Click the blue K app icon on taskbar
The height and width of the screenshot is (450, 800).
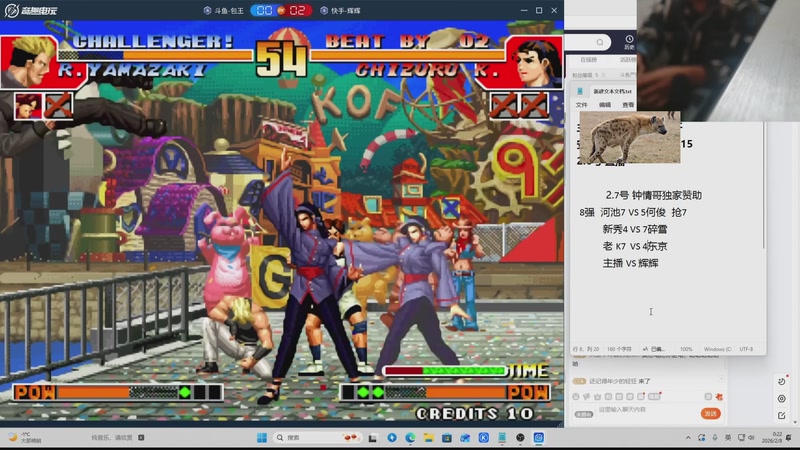click(x=484, y=438)
